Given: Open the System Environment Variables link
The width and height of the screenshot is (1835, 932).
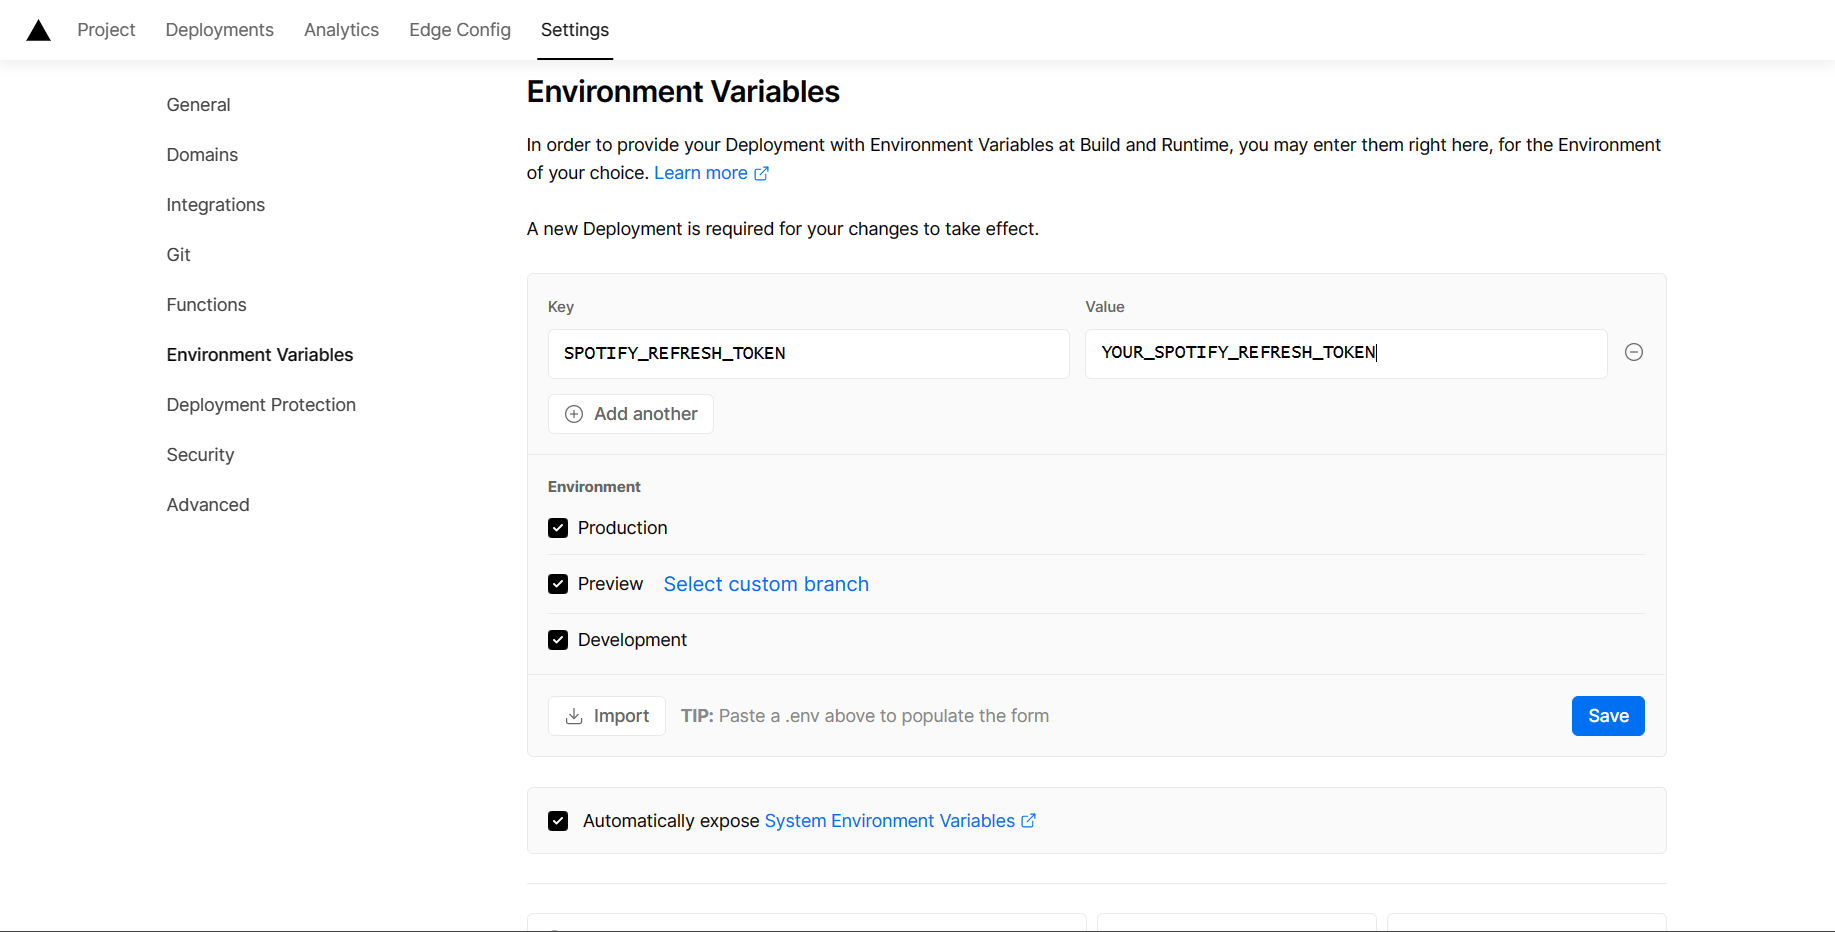Looking at the screenshot, I should pyautogui.click(x=889, y=821).
